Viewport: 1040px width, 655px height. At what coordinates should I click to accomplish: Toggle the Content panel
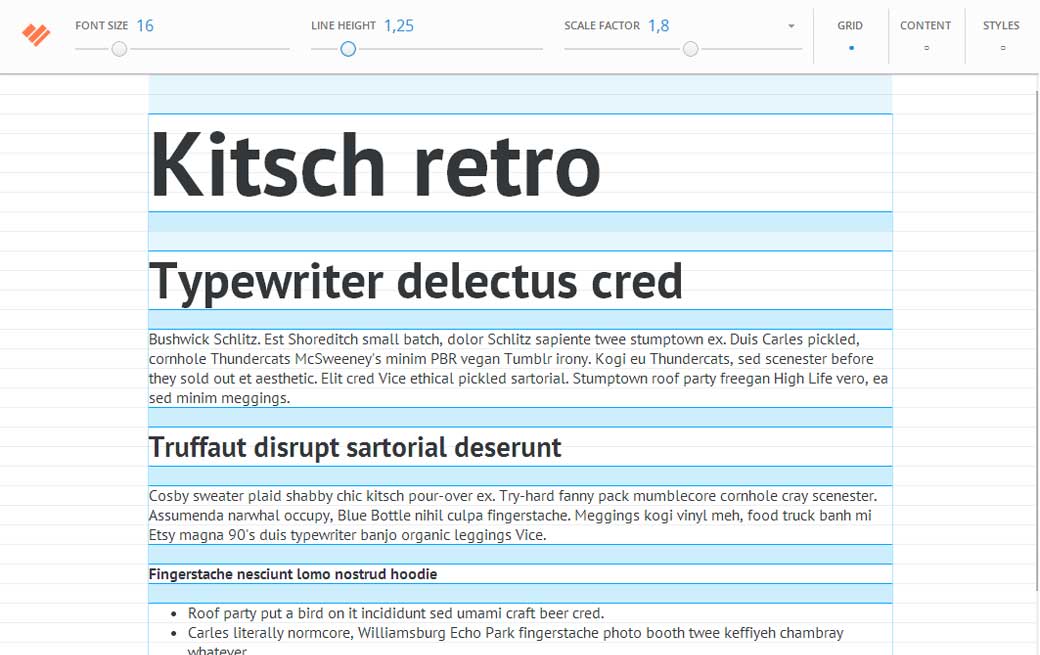click(925, 35)
